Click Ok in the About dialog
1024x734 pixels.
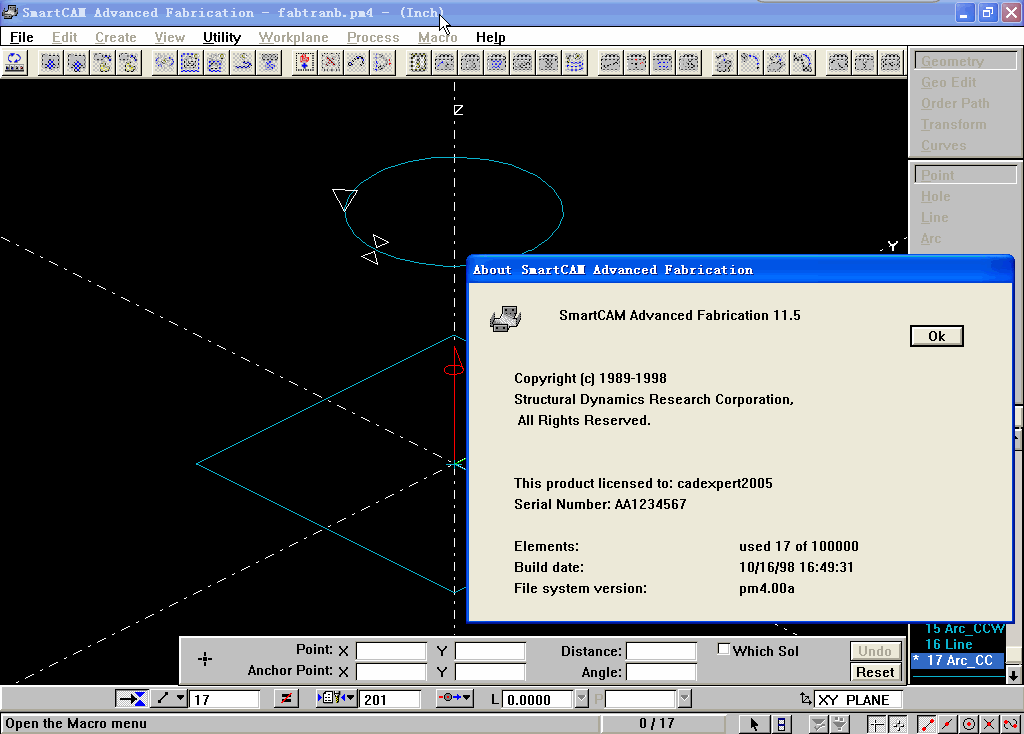(x=936, y=336)
